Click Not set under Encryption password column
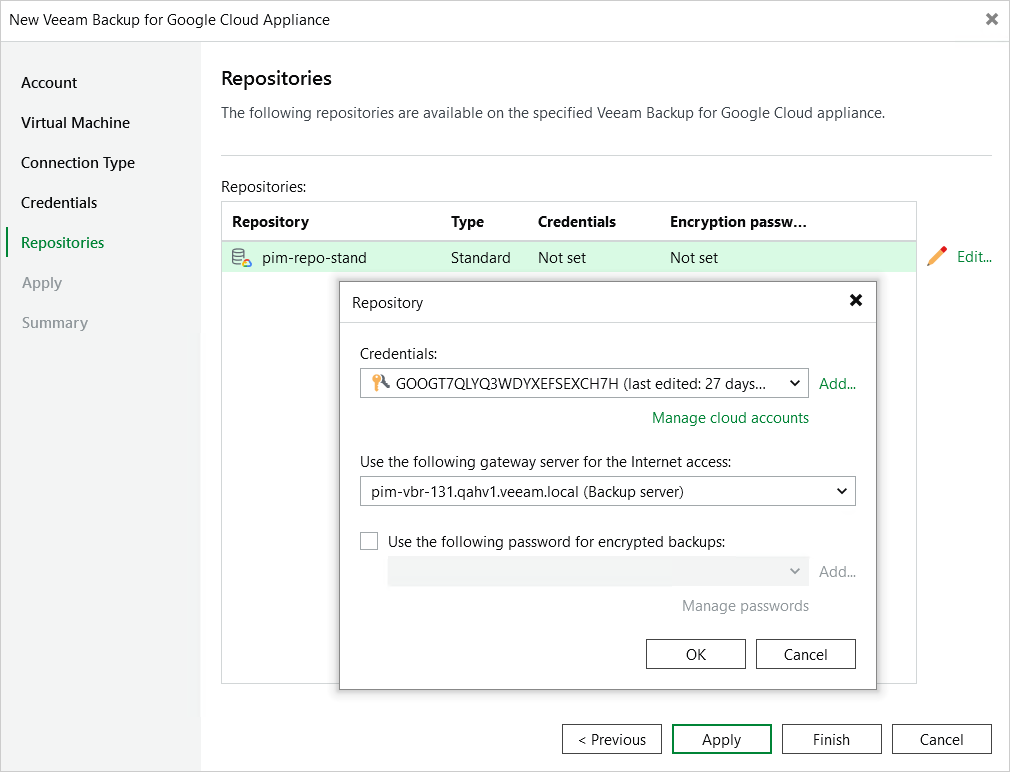Image resolution: width=1010 pixels, height=772 pixels. [x=694, y=258]
